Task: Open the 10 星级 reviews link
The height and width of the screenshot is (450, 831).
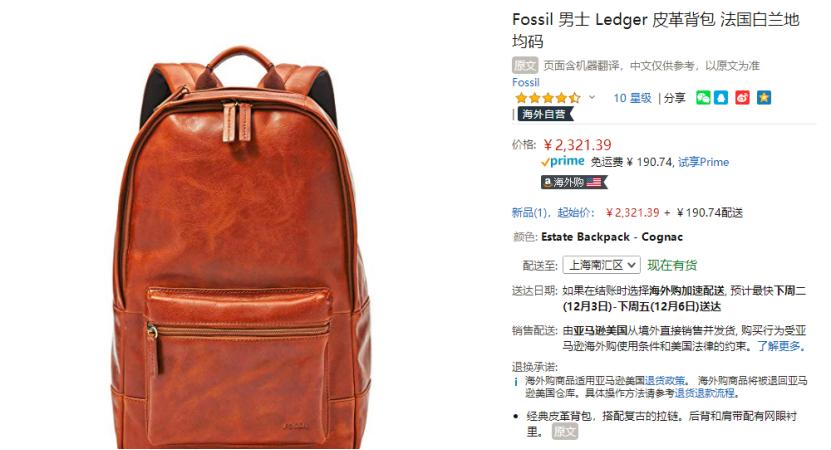Action: (632, 98)
